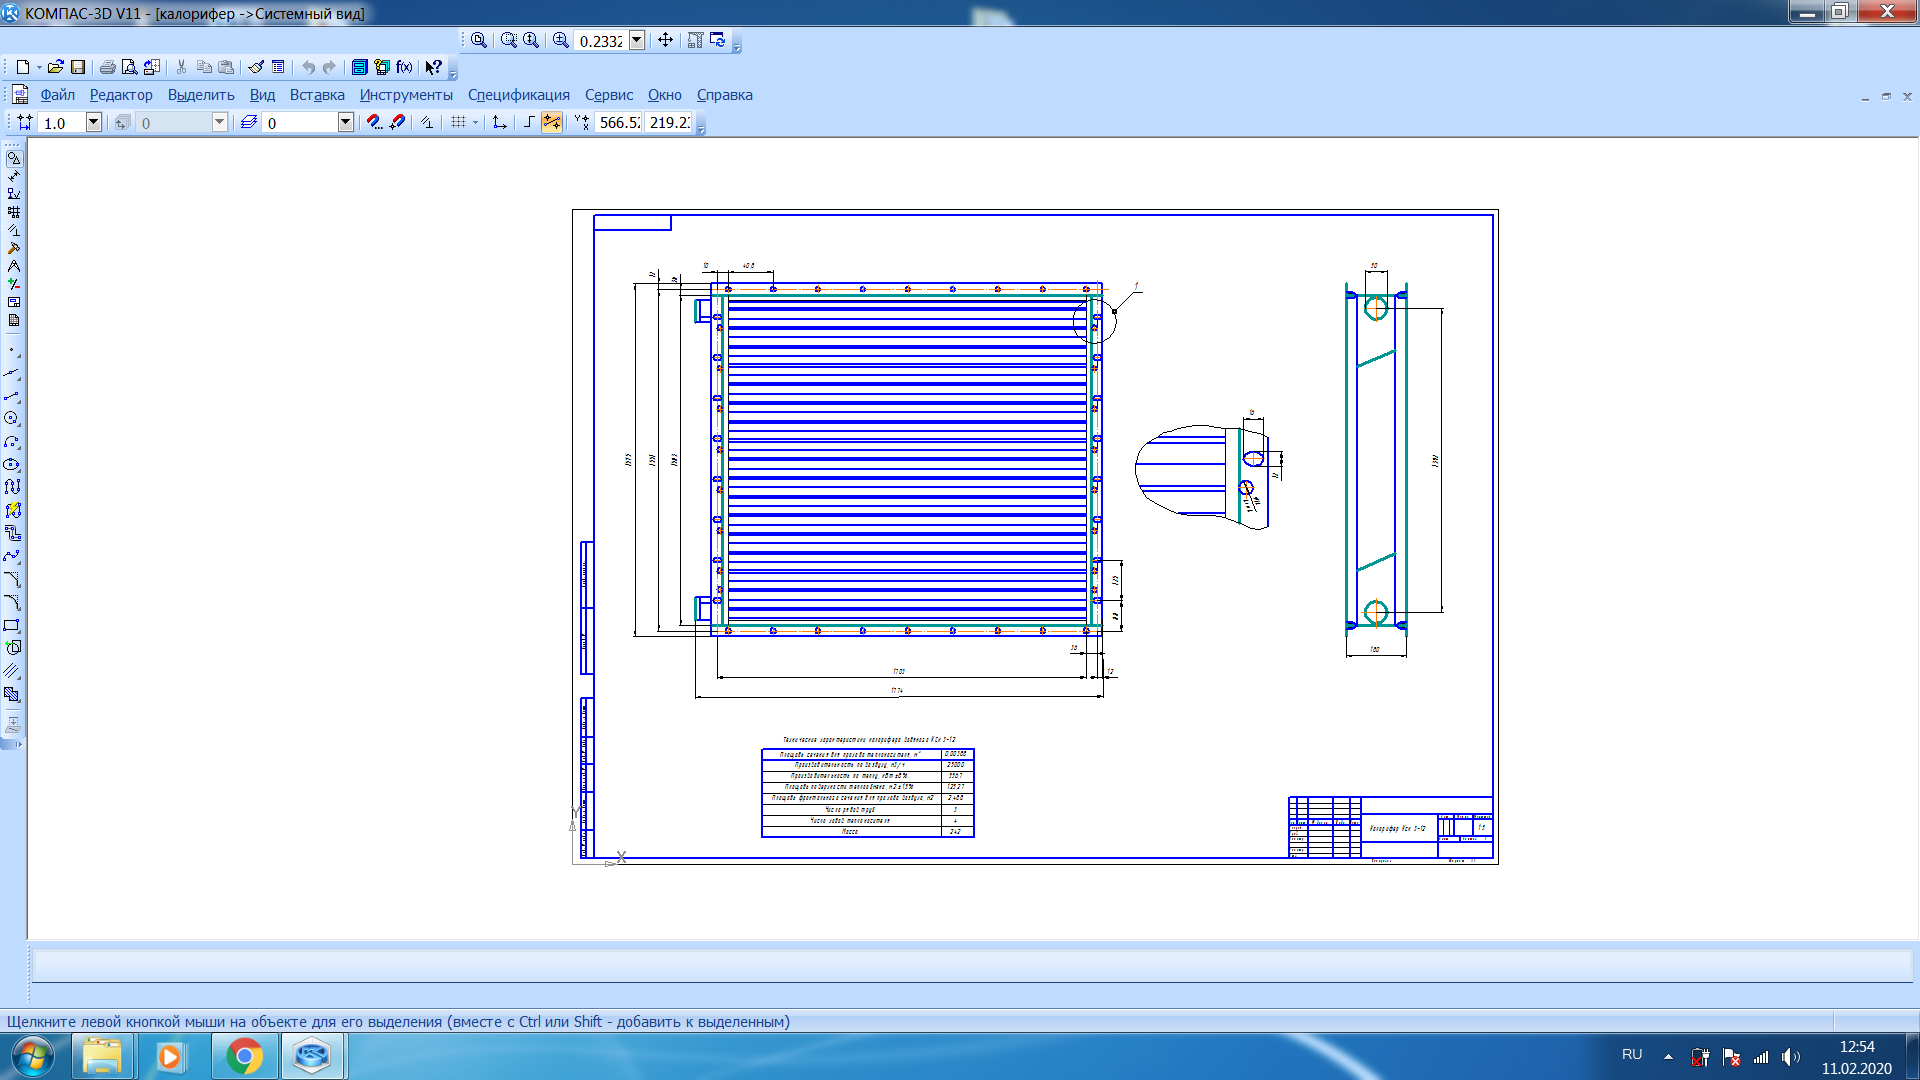1920x1080 pixels.
Task: Toggle the highlighted rounding mode button
Action: [x=551, y=122]
